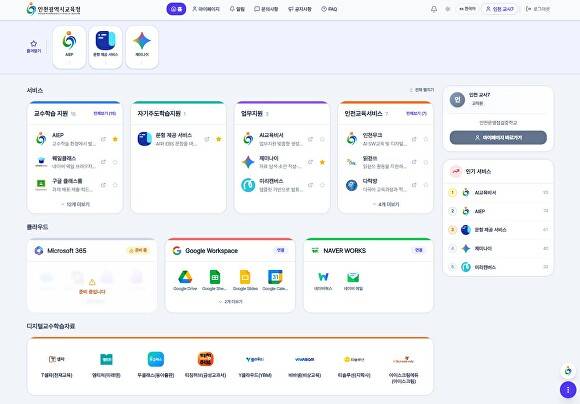Image resolution: width=580 pixels, height=404 pixels.
Task: Unfavorite AIEP using its yellow star
Action: point(115,139)
